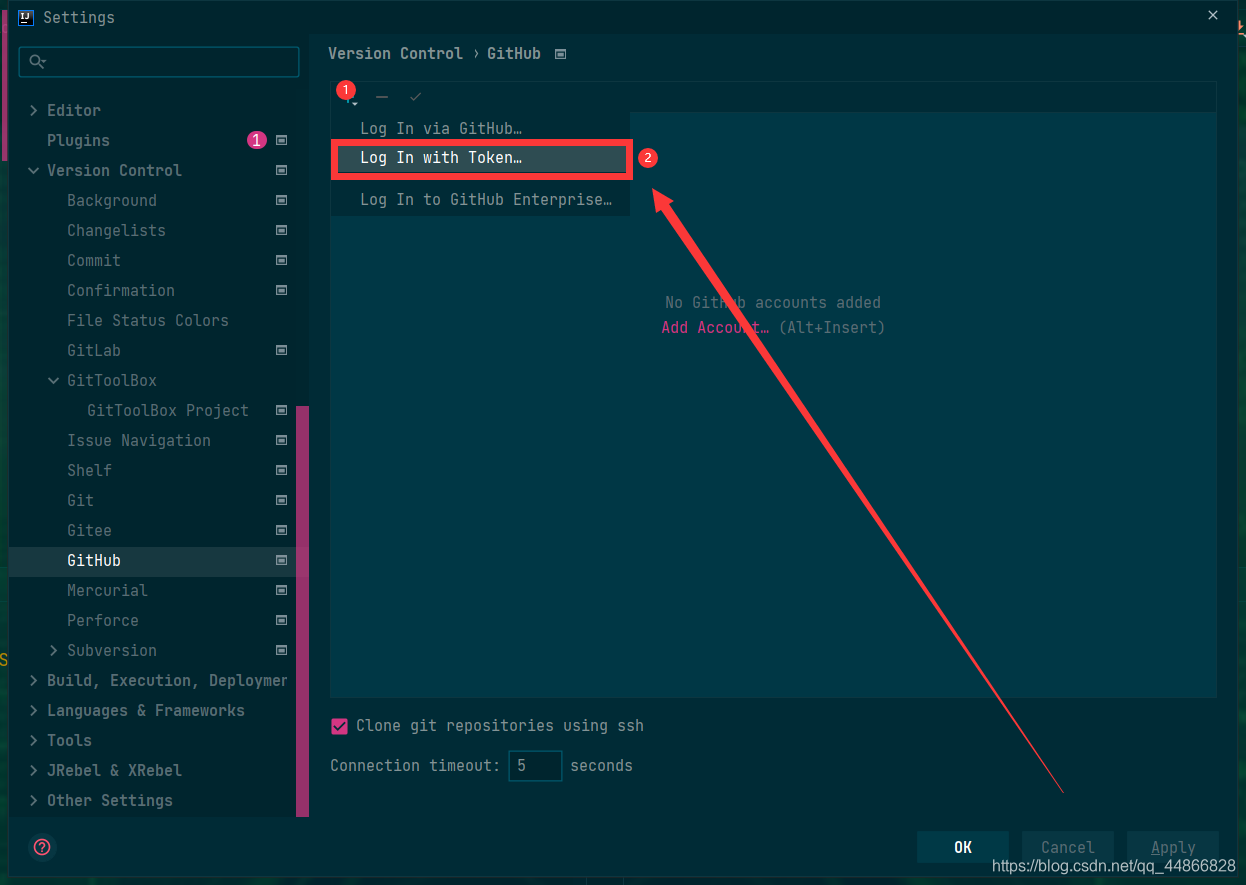
Task: Click project-level icon next to Plugins
Action: pos(282,140)
